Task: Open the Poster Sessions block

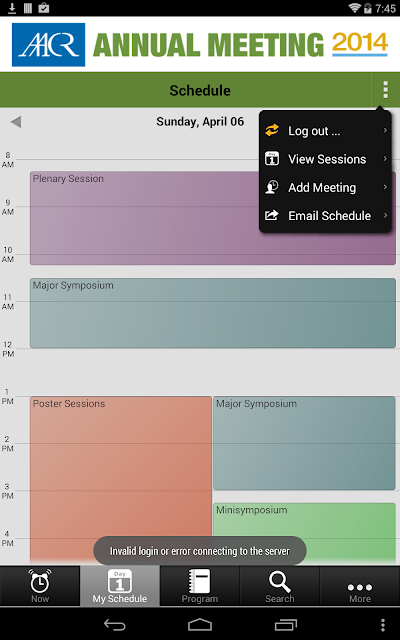Action: point(121,480)
